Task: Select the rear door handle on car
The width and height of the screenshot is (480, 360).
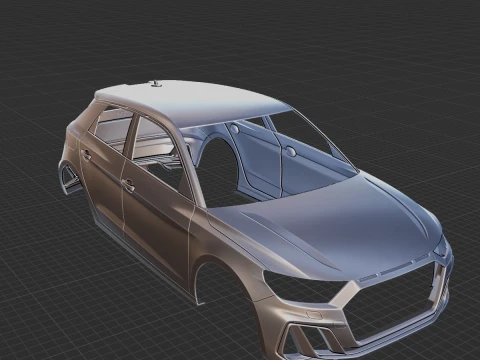Action: coord(86,154)
